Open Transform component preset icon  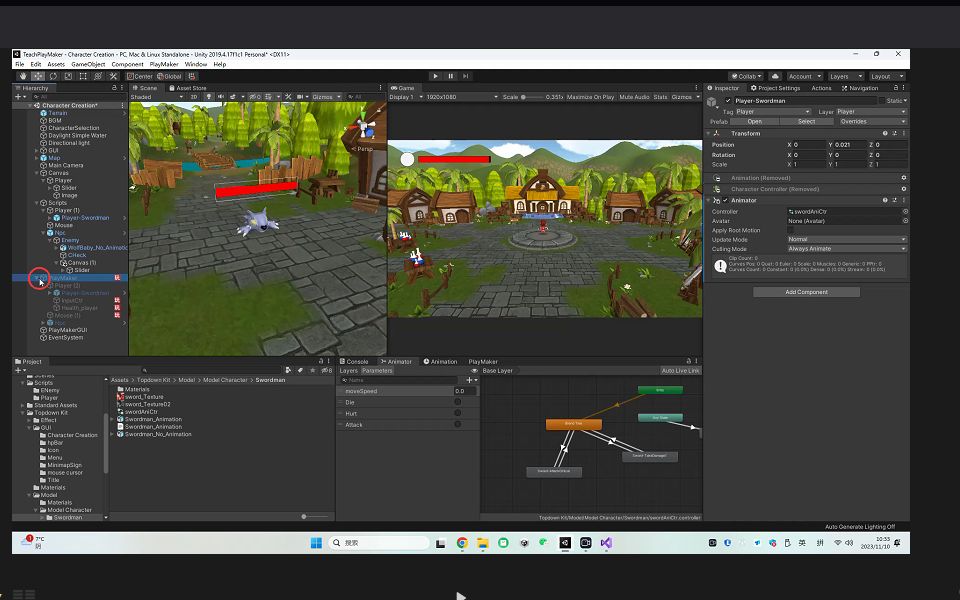(894, 133)
